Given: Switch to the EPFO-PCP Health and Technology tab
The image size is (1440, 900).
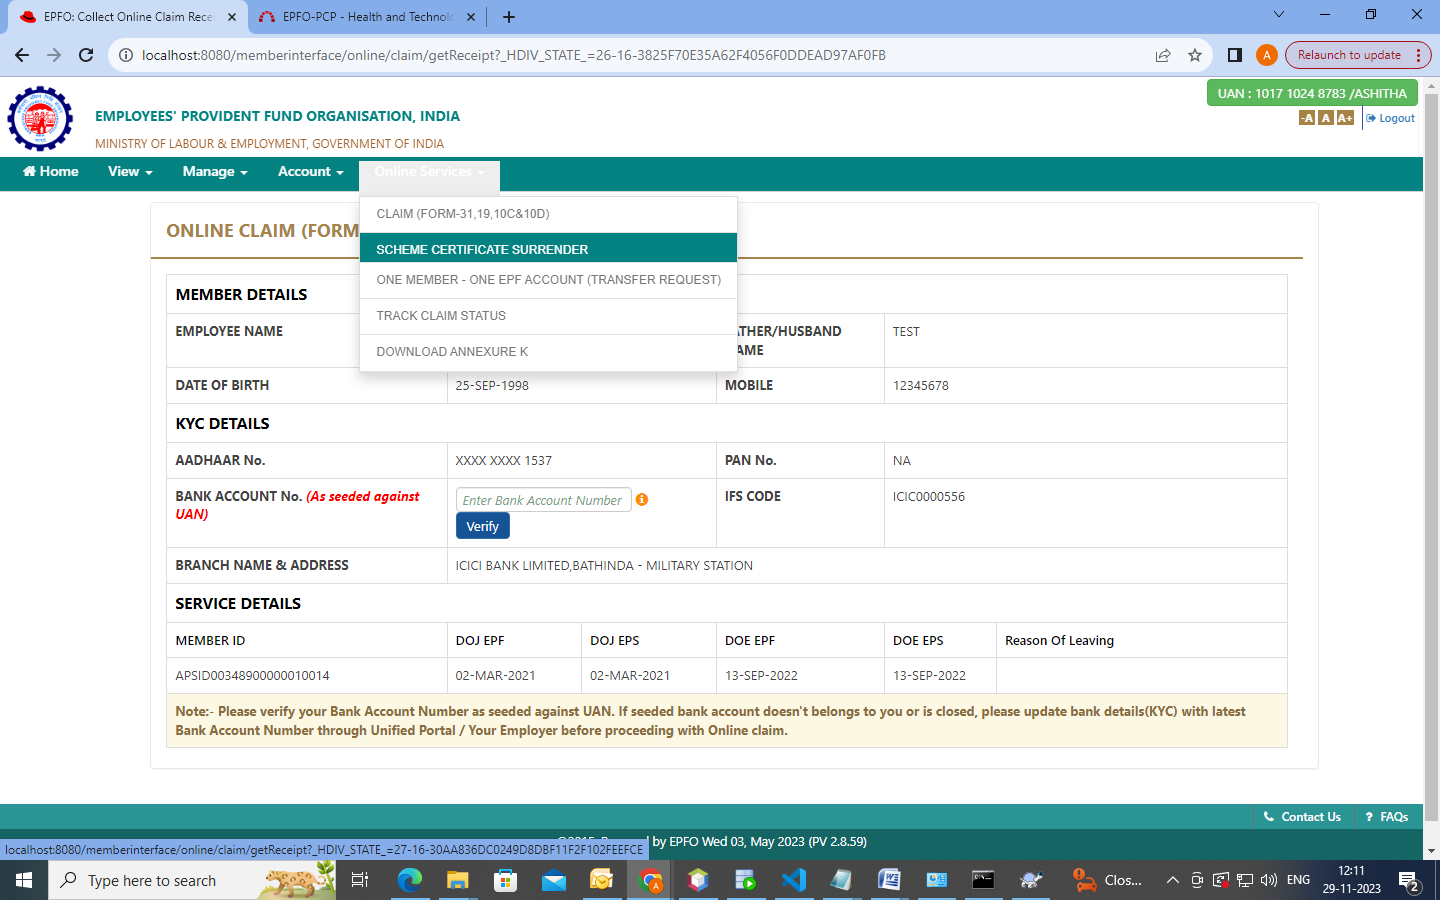Looking at the screenshot, I should [x=368, y=17].
